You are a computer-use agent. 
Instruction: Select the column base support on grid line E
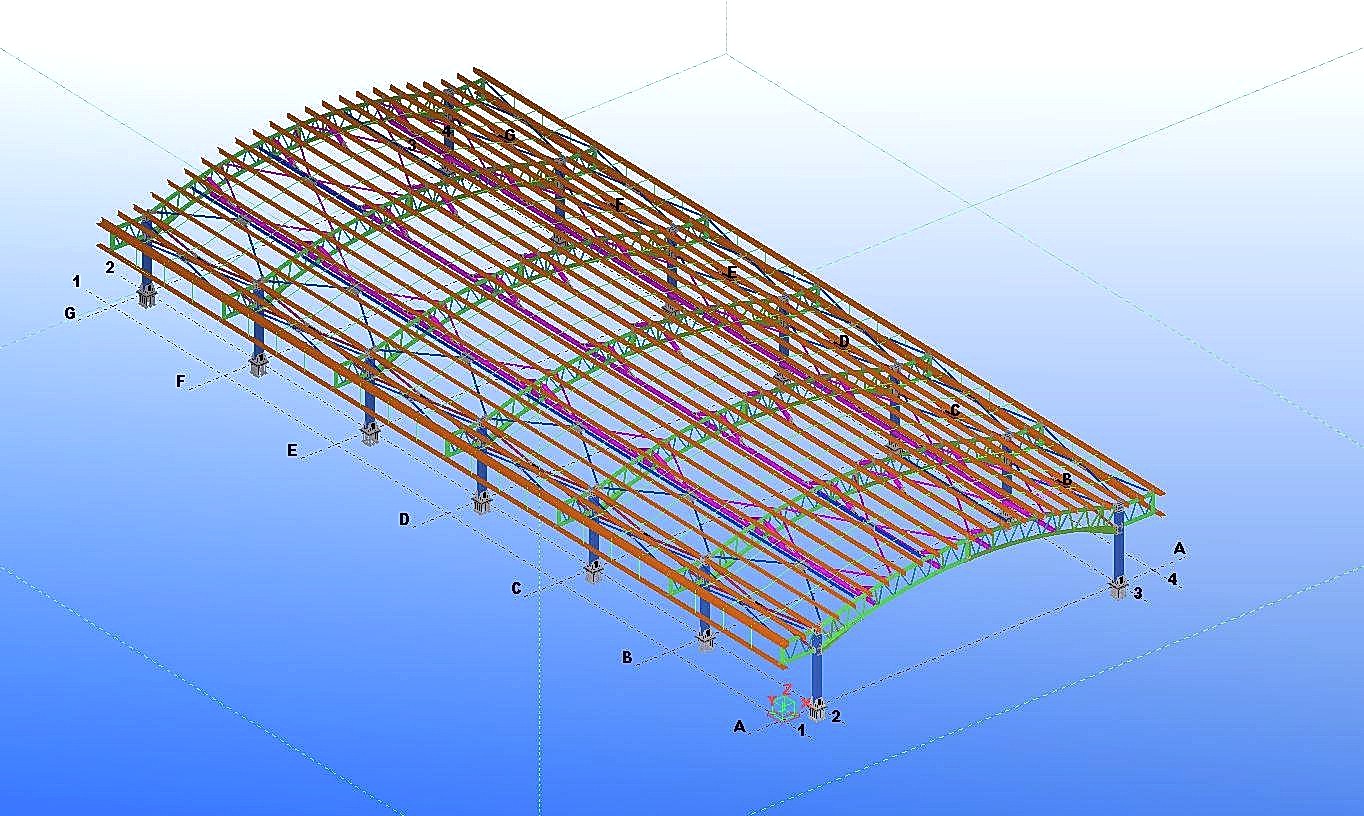point(371,434)
